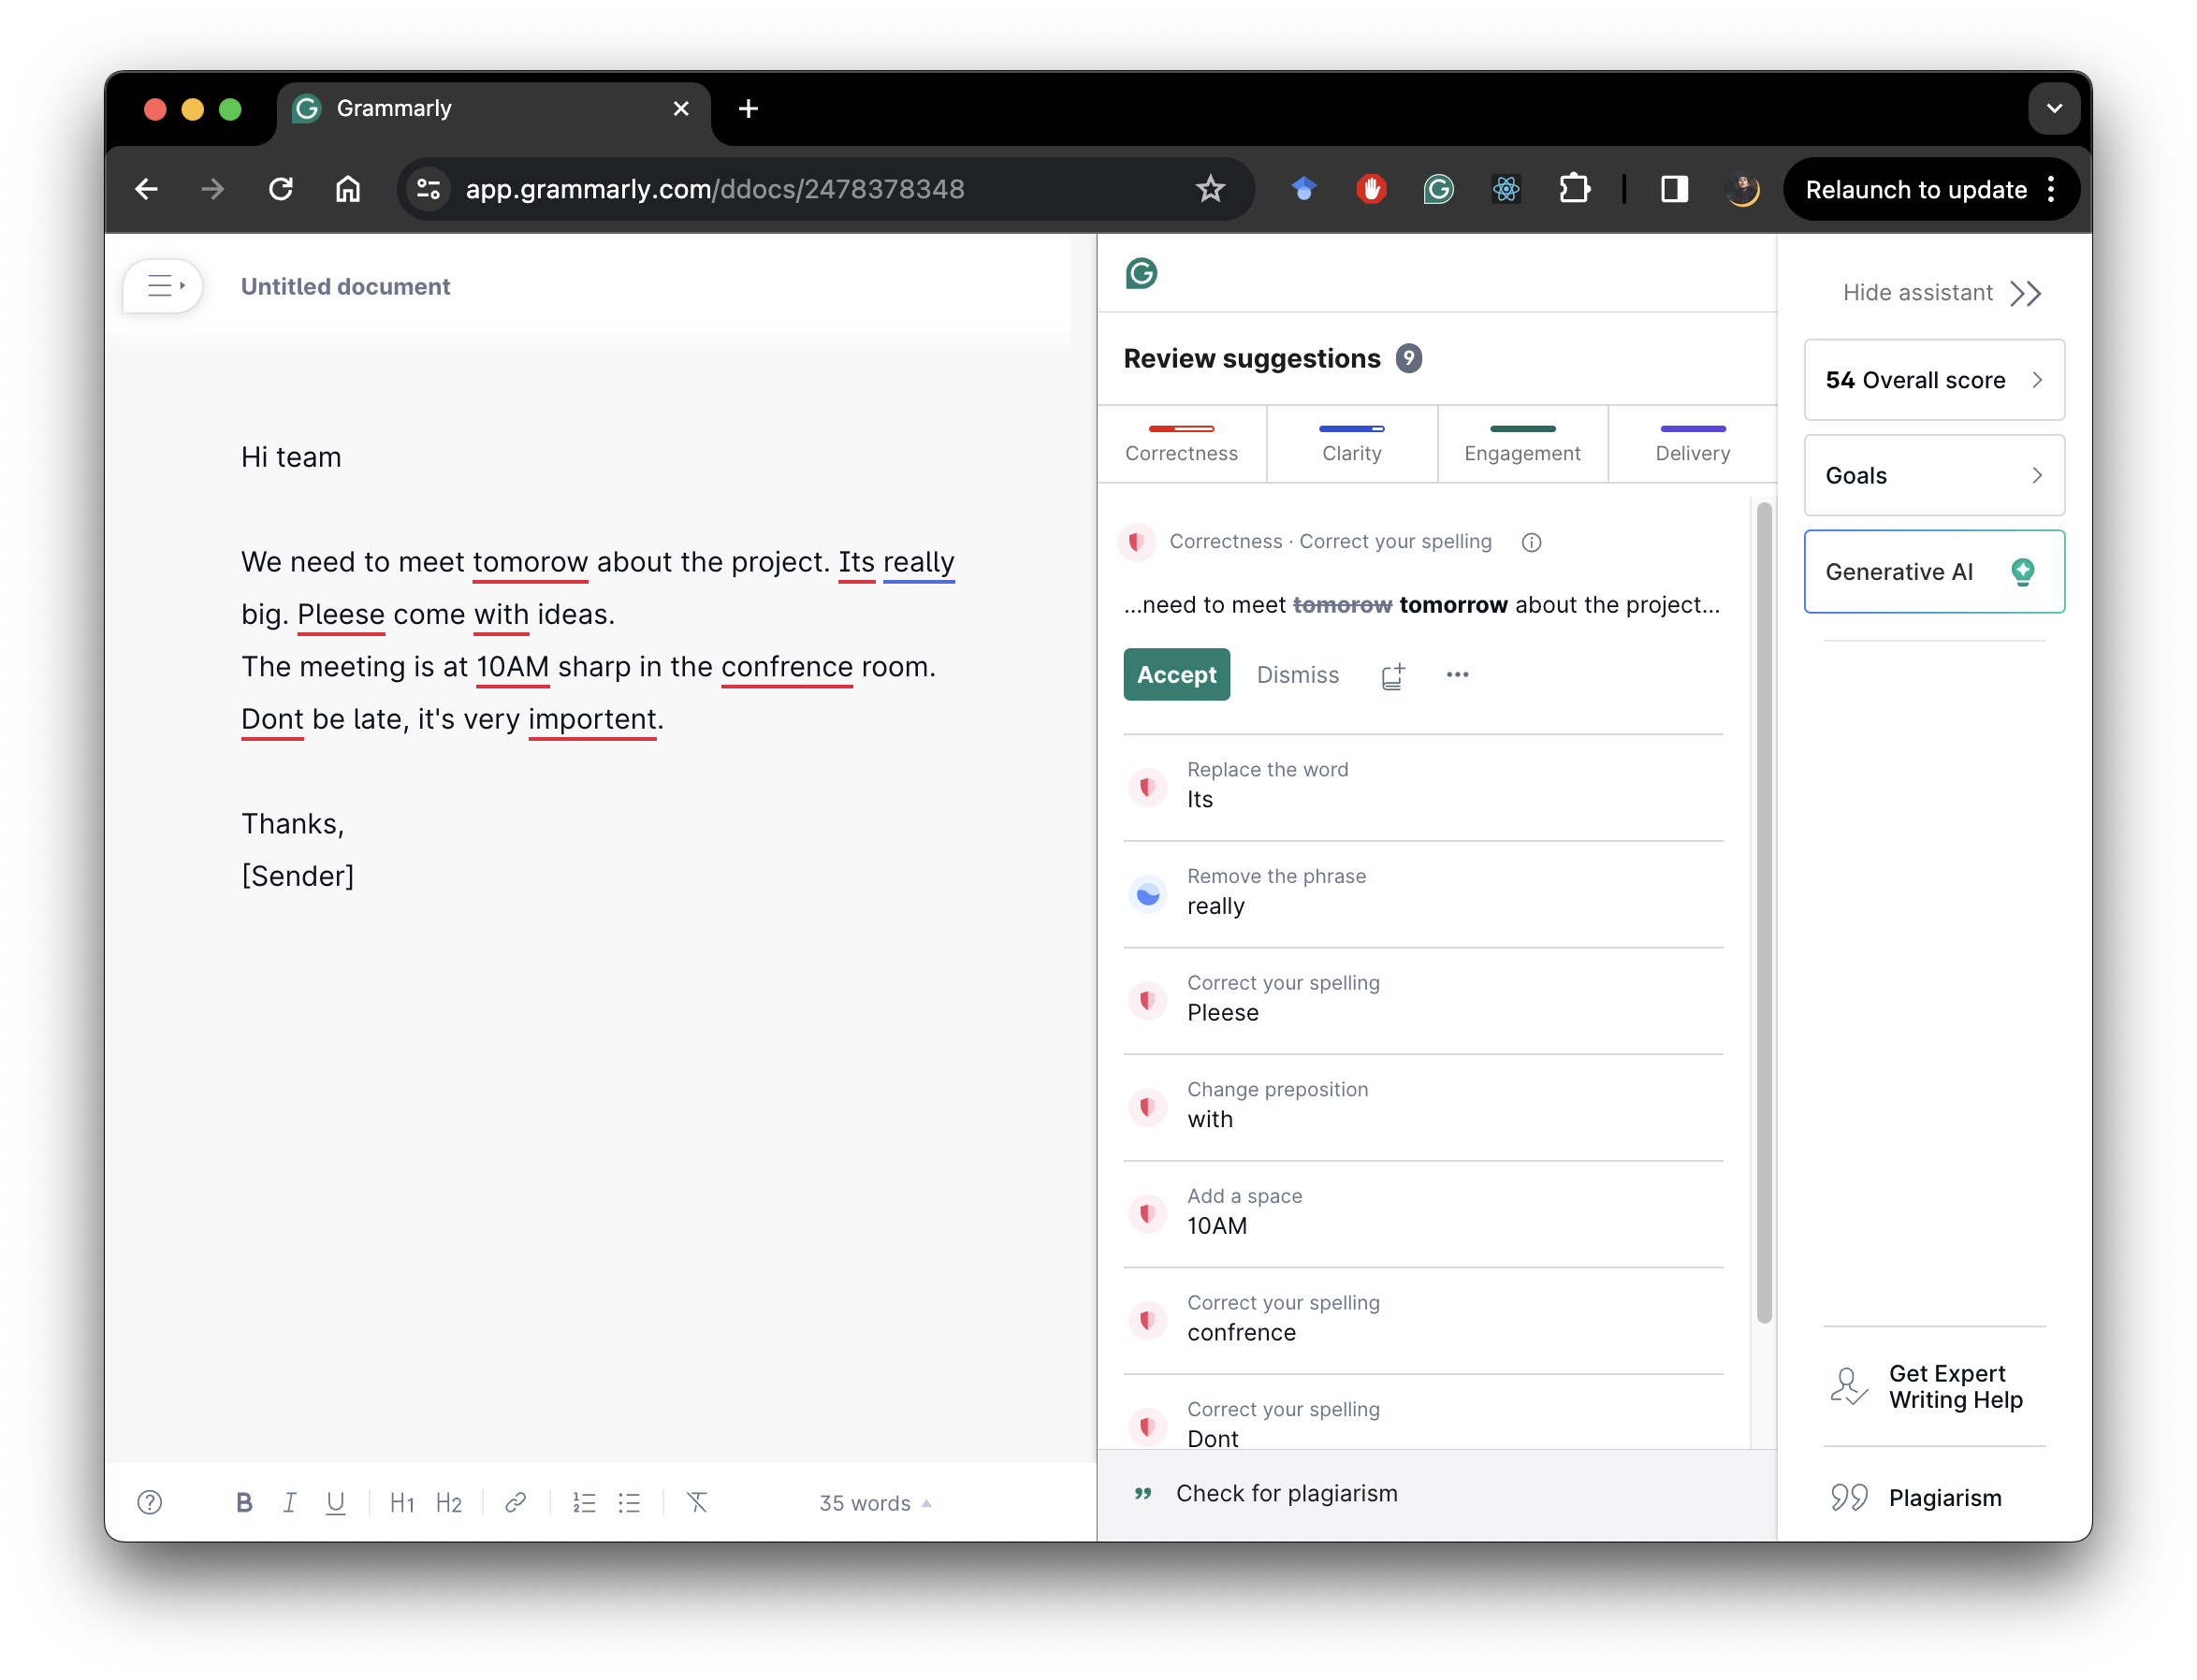The height and width of the screenshot is (1680, 2197).
Task: Create a numbered list
Action: pos(584,1502)
